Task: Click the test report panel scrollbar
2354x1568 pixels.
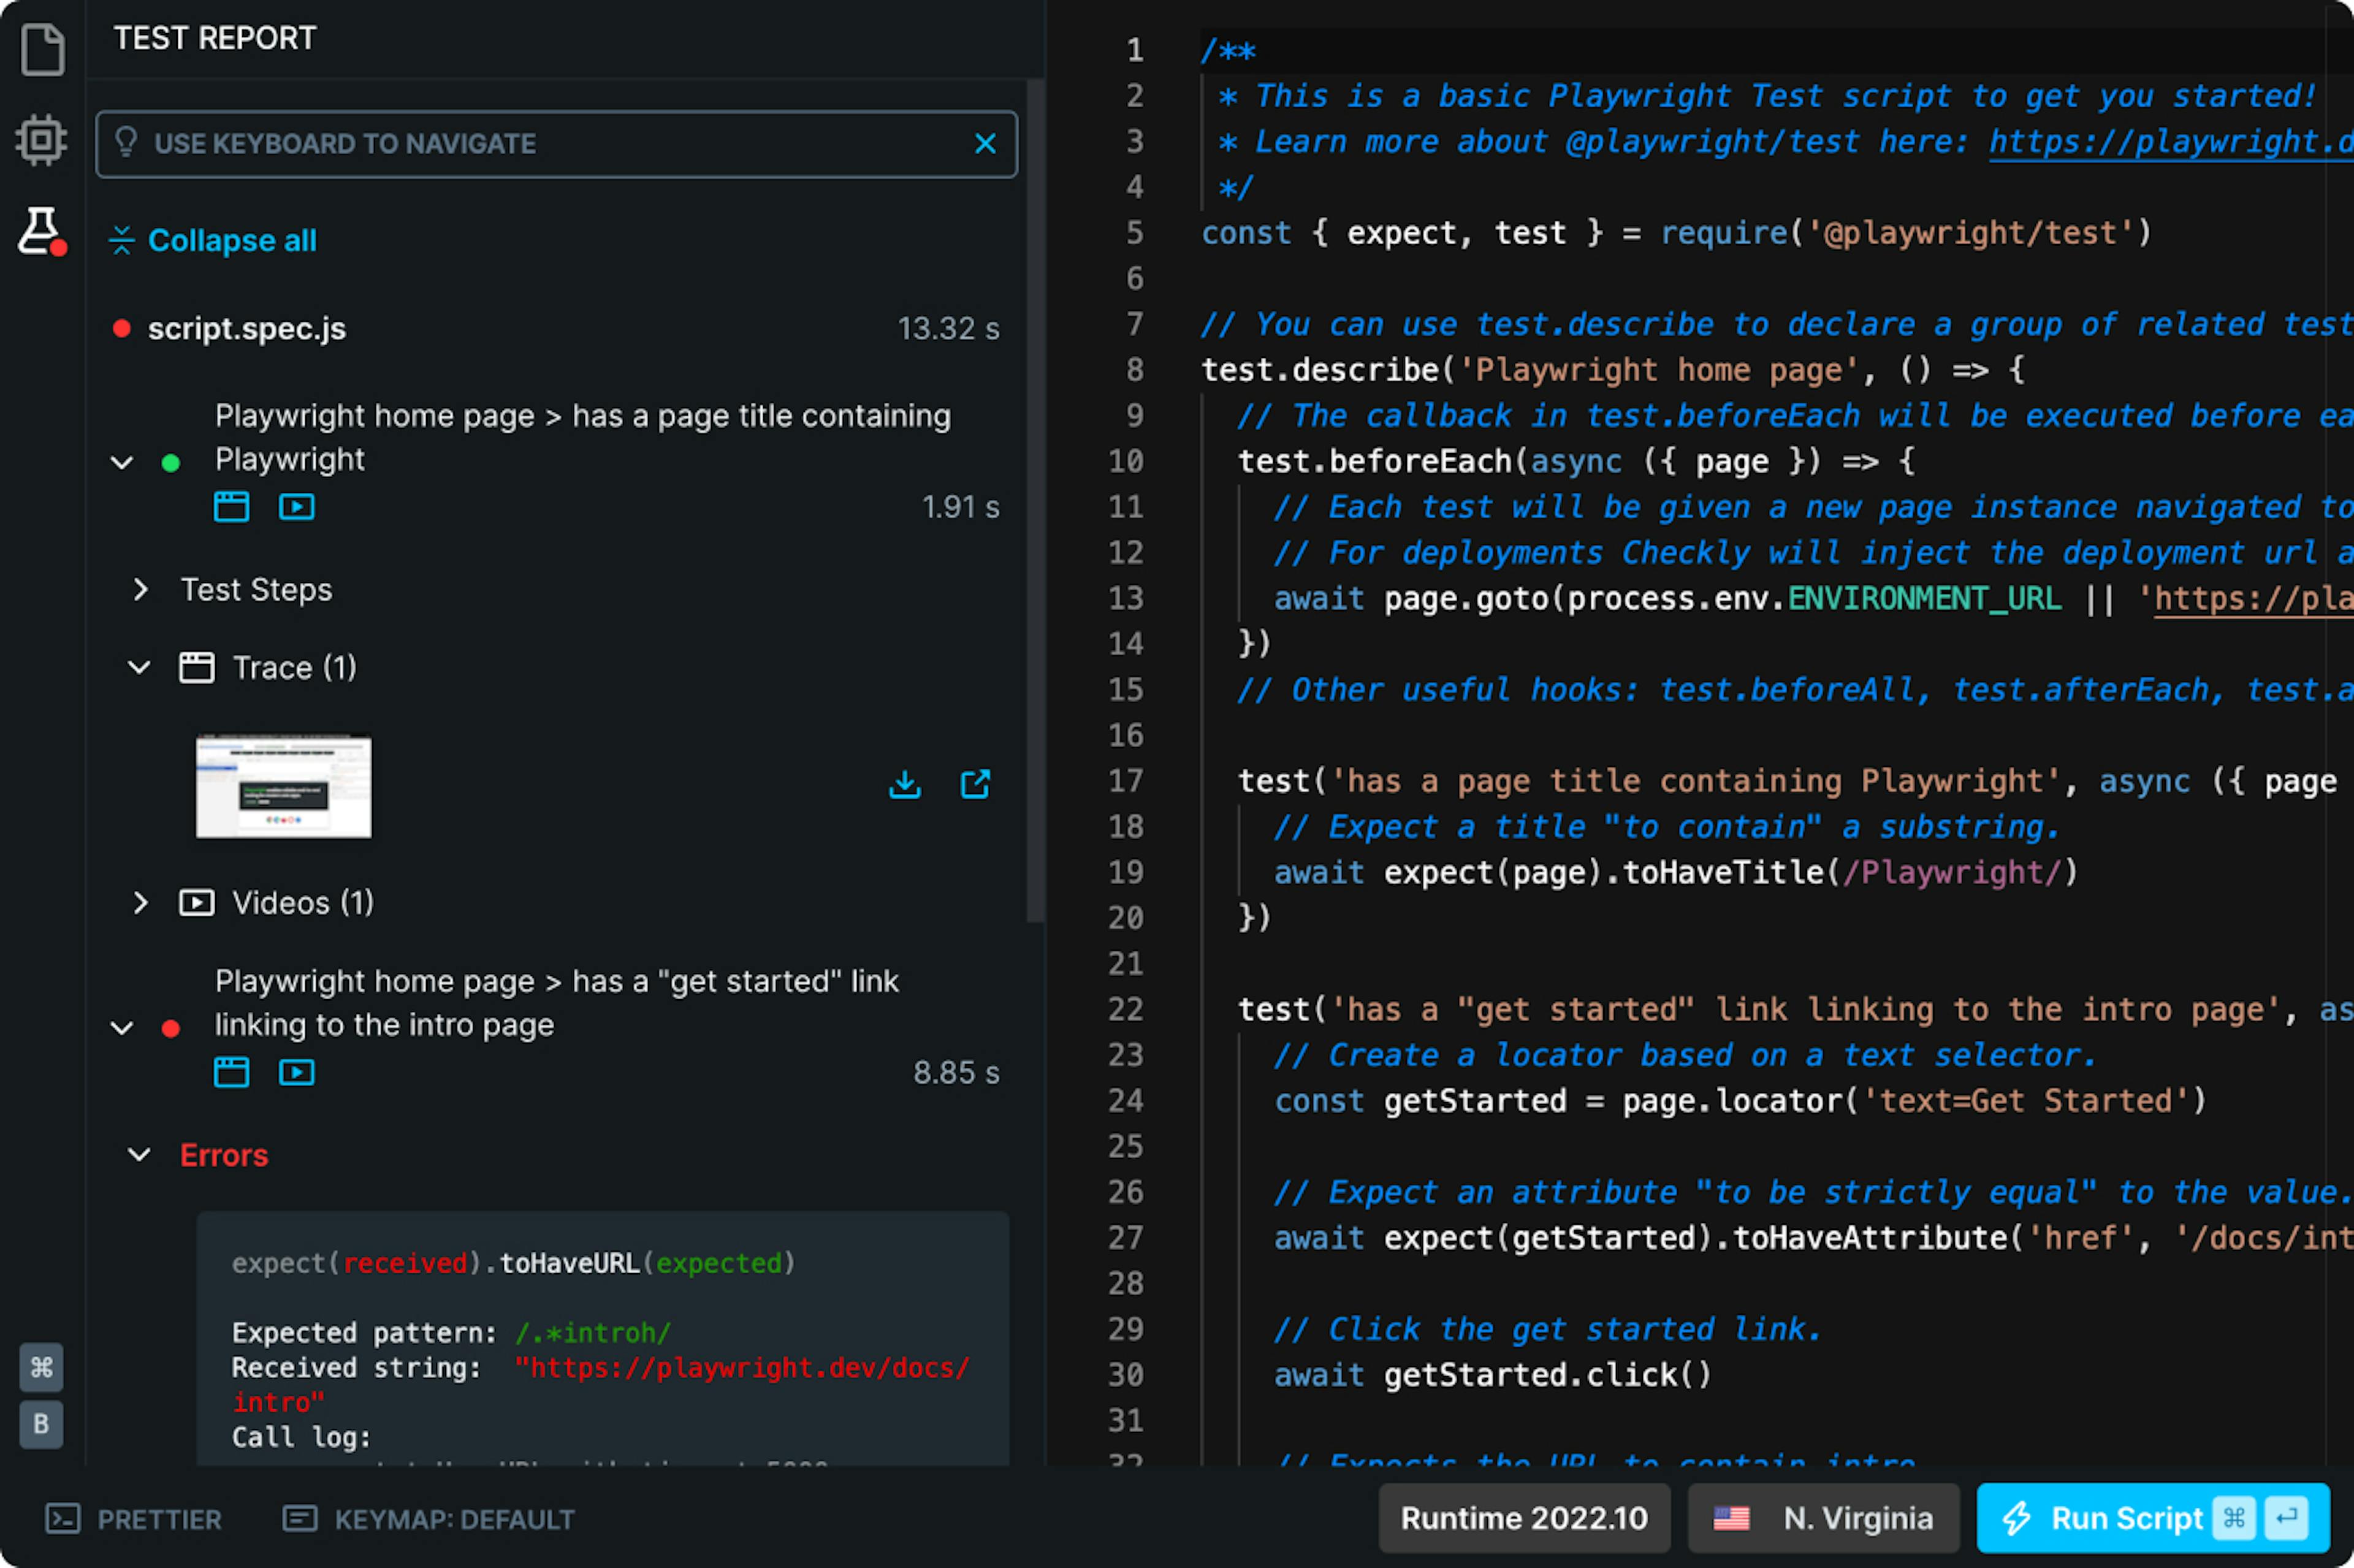Action: (x=1035, y=500)
